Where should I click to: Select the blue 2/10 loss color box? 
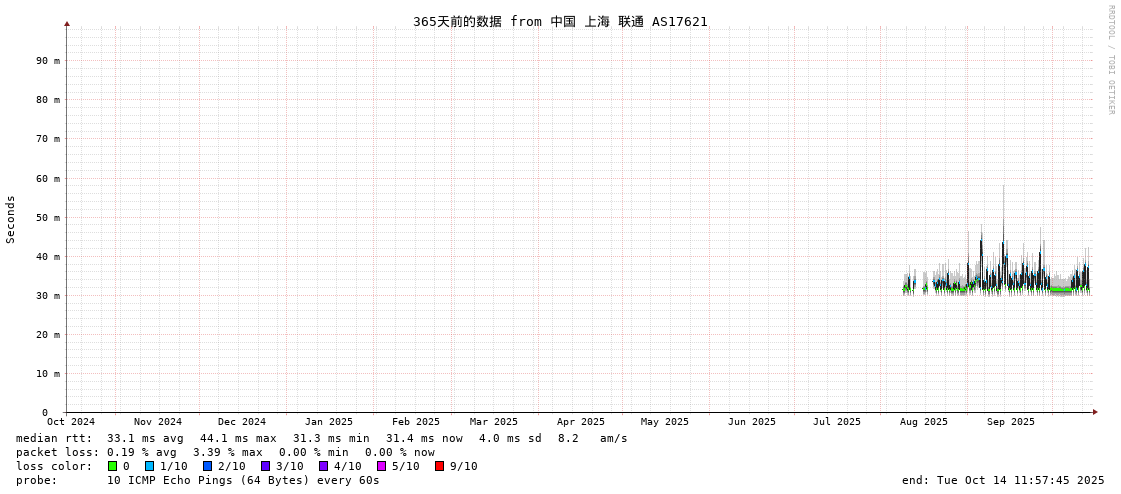click(208, 466)
